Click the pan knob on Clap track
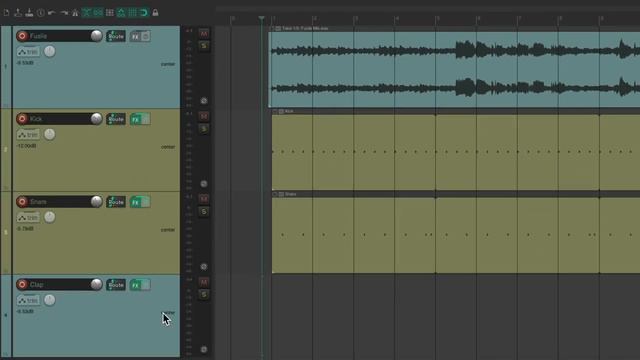640x360 pixels. [x=49, y=300]
